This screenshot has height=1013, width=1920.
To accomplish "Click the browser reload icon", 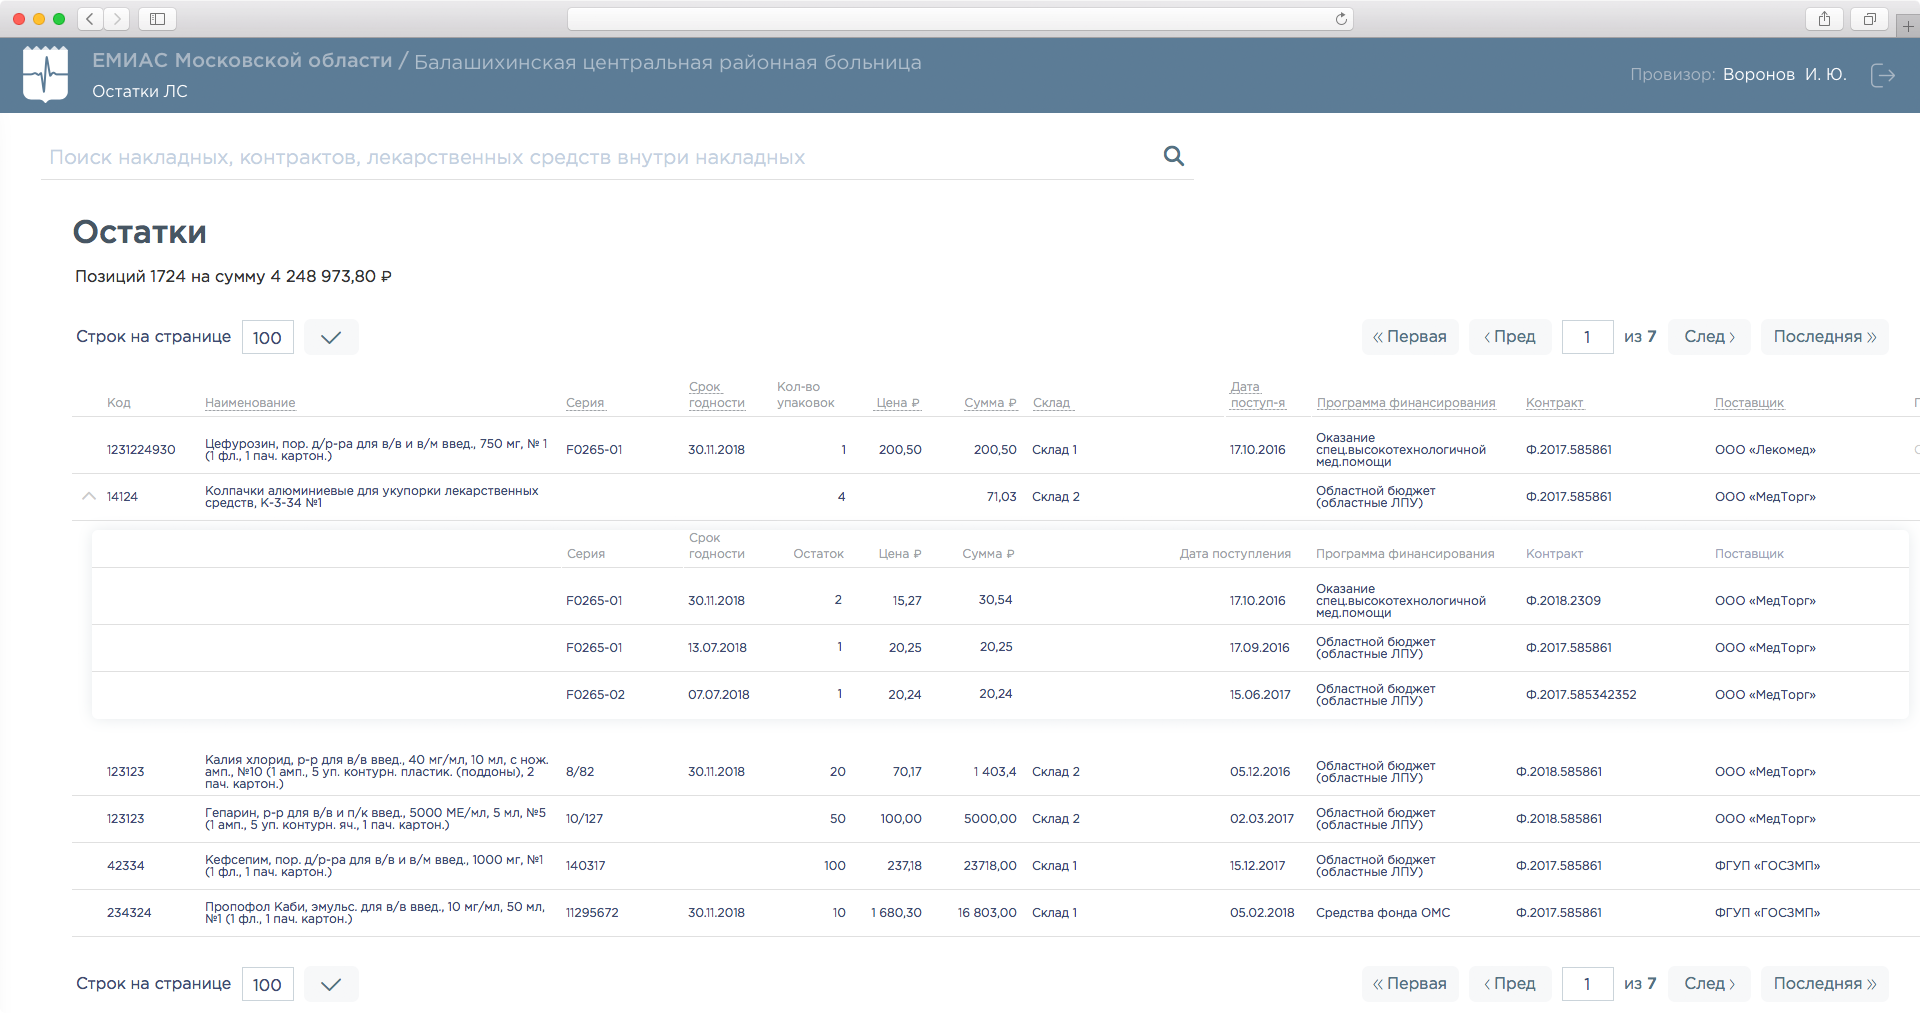I will pyautogui.click(x=1341, y=19).
